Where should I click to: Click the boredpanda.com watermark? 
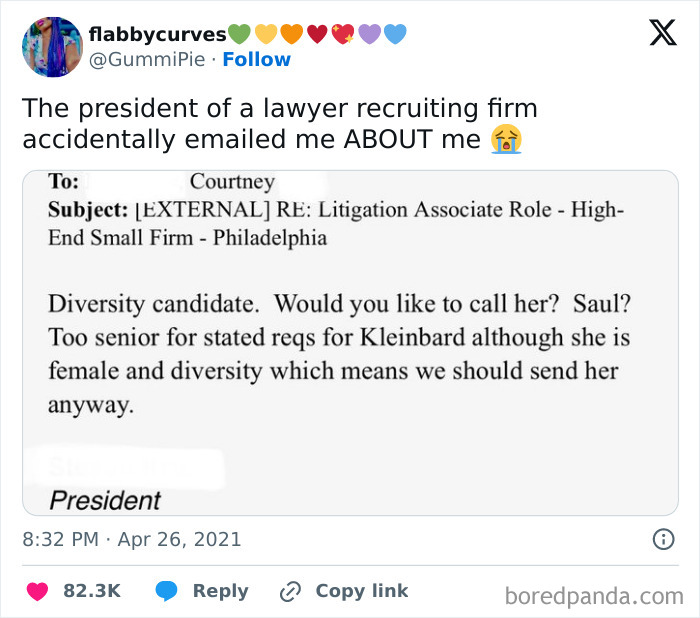(x=594, y=596)
